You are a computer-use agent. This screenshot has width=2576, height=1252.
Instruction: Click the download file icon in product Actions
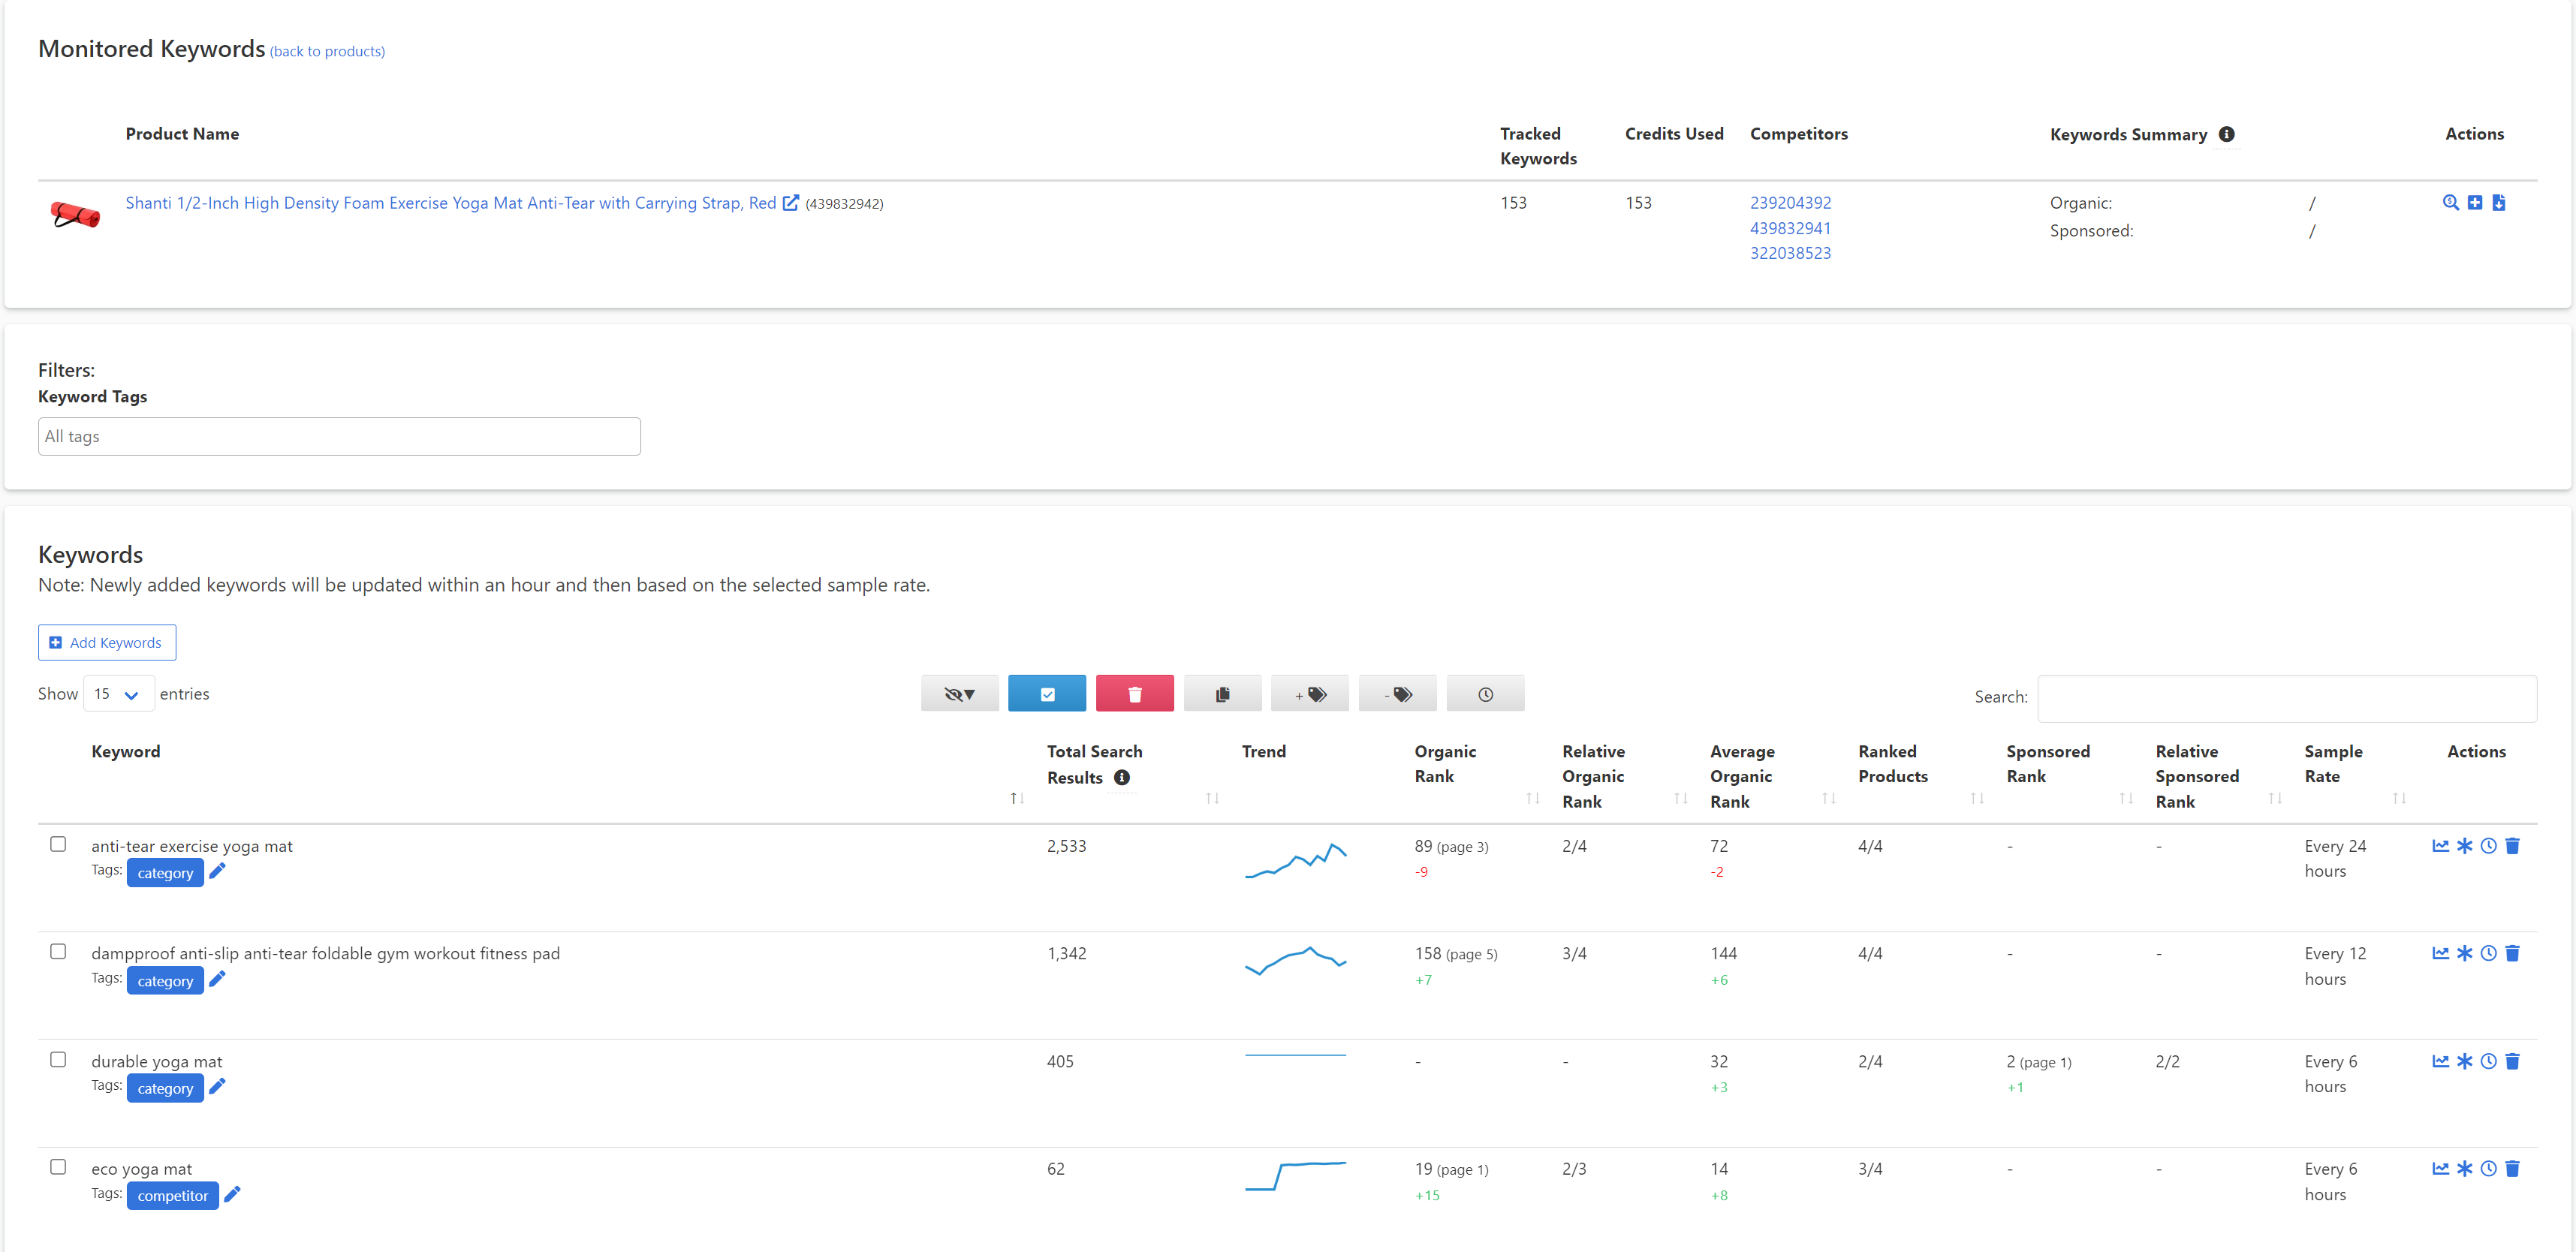[2498, 203]
